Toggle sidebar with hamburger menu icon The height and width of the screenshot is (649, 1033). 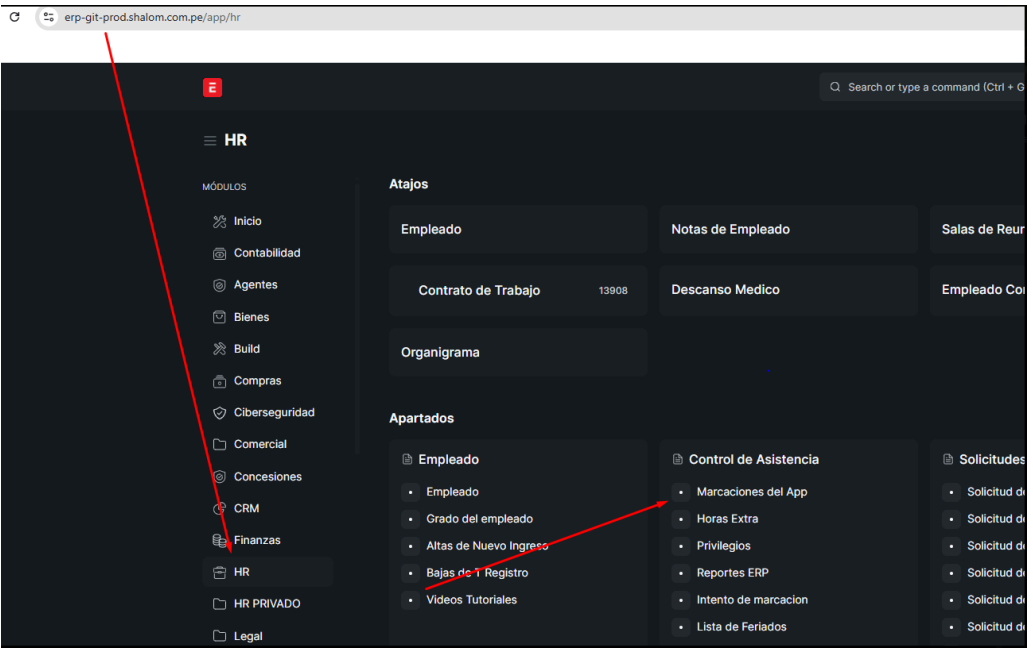[x=210, y=141]
